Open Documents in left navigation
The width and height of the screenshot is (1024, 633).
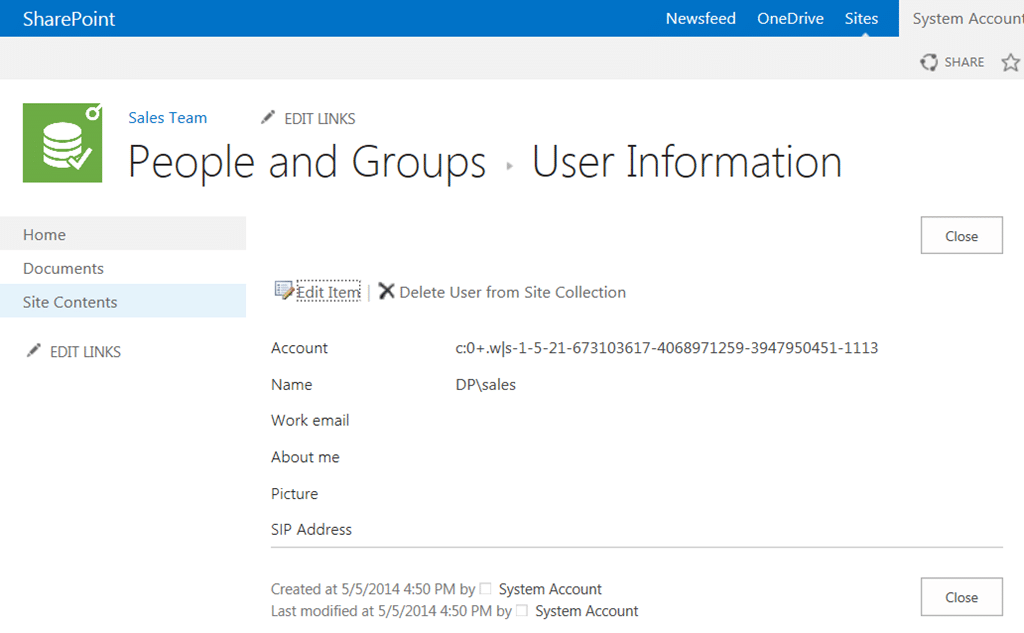coord(123,268)
